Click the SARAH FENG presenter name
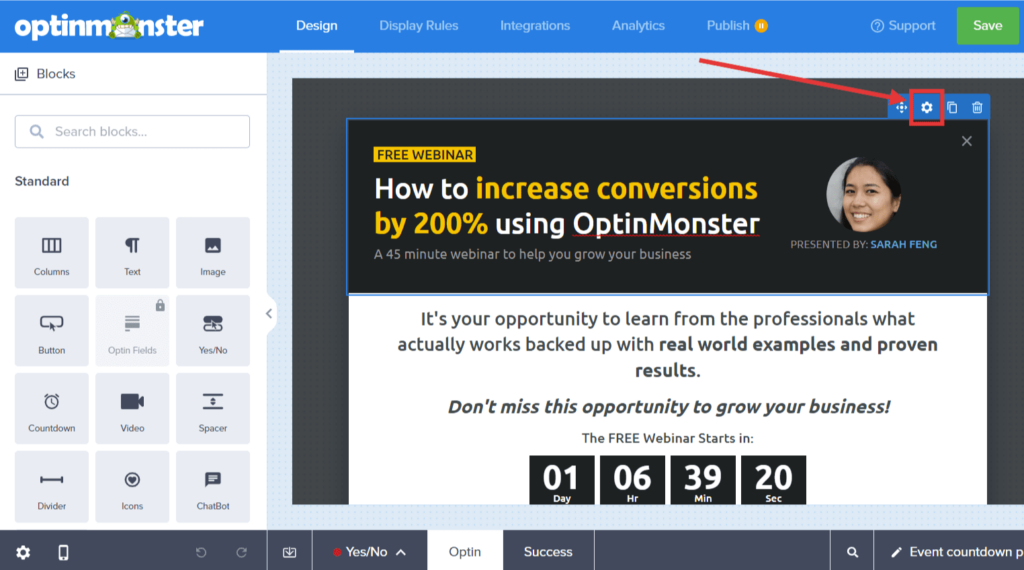The image size is (1024, 570). 904,244
